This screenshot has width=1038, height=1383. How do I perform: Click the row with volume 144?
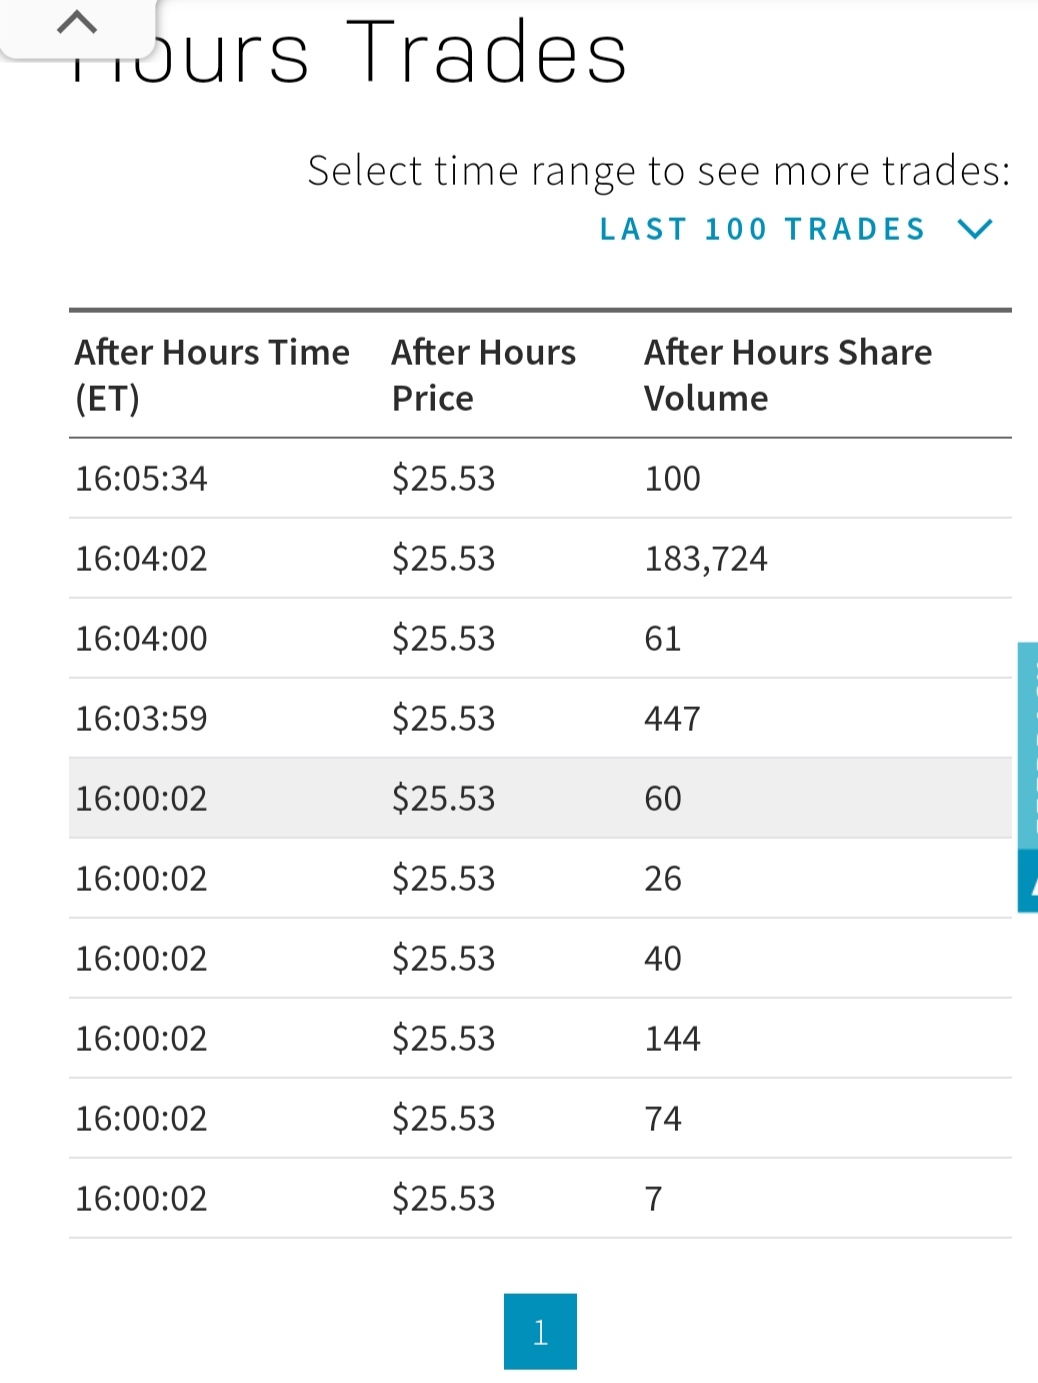(x=540, y=1038)
